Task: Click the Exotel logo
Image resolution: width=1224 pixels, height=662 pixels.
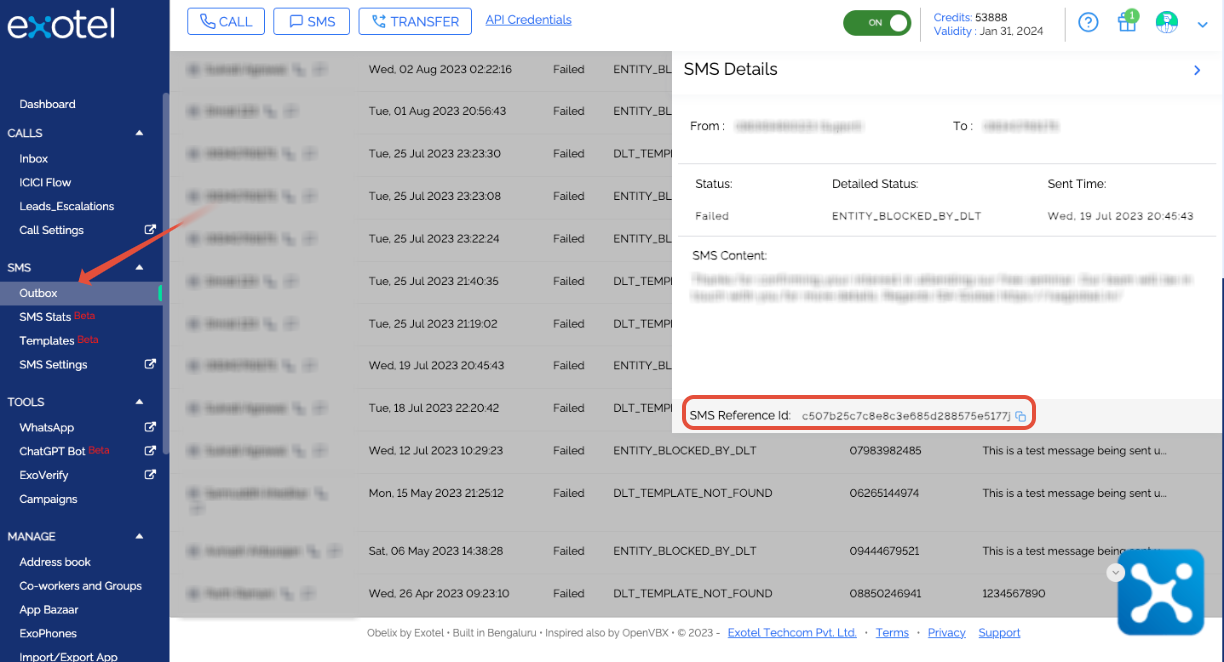Action: pyautogui.click(x=61, y=23)
